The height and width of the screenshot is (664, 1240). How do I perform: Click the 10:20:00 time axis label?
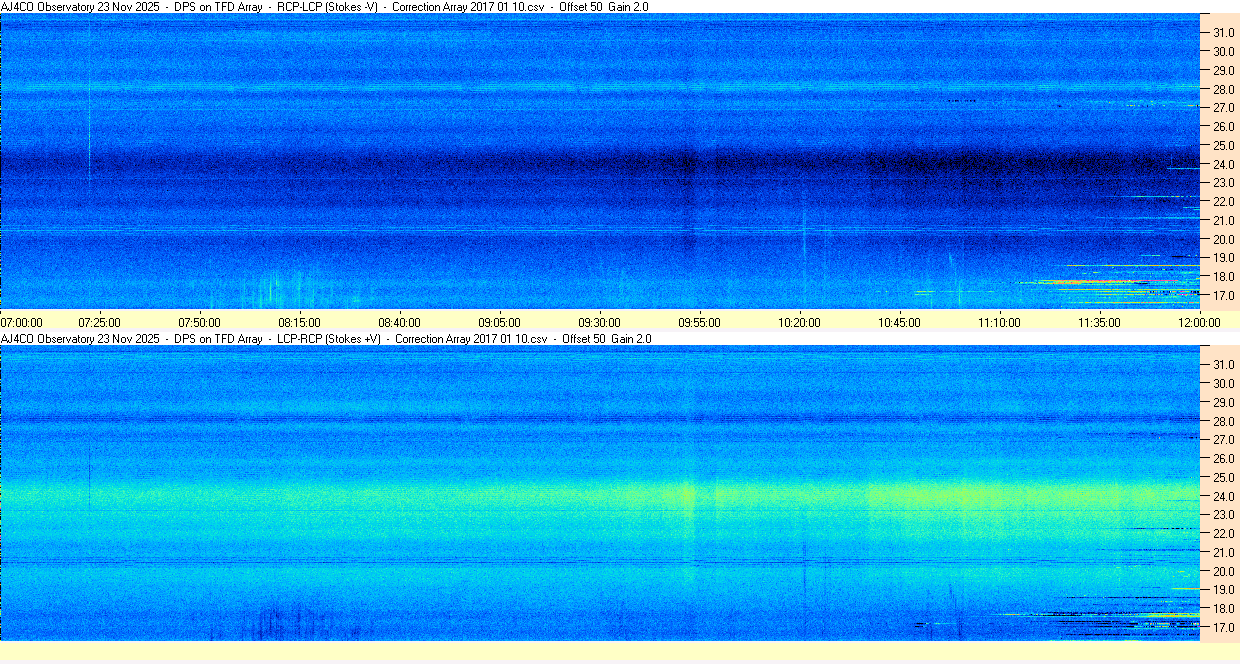[x=799, y=322]
